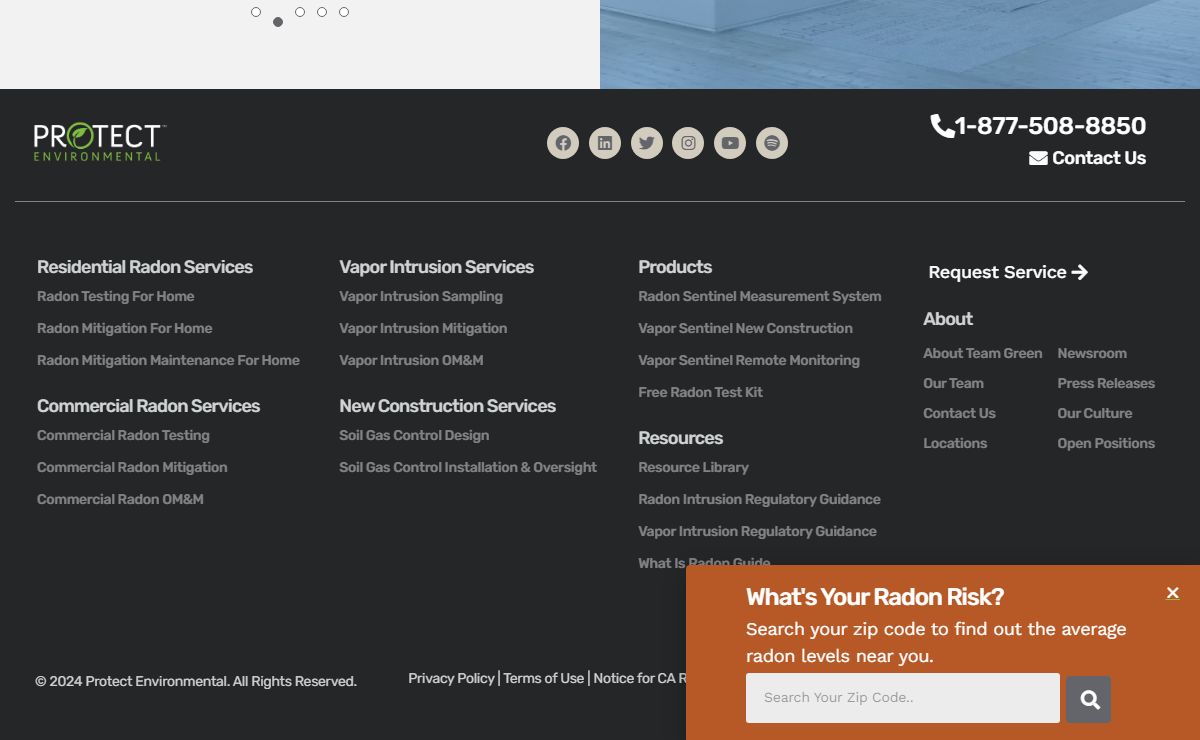Open Vapor Intrusion Services heading
Viewport: 1200px width, 740px height.
click(436, 267)
